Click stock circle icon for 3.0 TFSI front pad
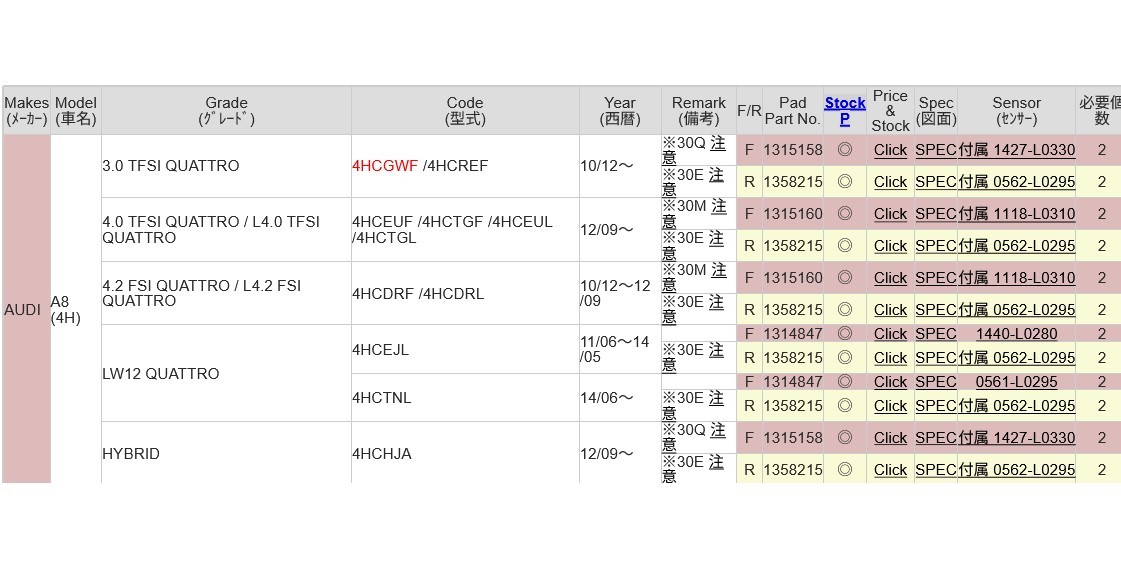The image size is (1121, 564). tap(844, 150)
